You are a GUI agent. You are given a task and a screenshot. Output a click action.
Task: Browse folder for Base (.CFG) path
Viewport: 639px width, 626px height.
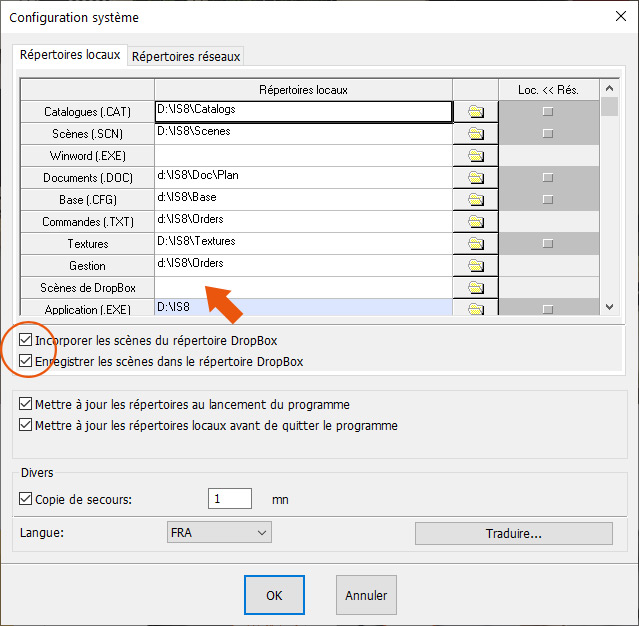point(475,200)
